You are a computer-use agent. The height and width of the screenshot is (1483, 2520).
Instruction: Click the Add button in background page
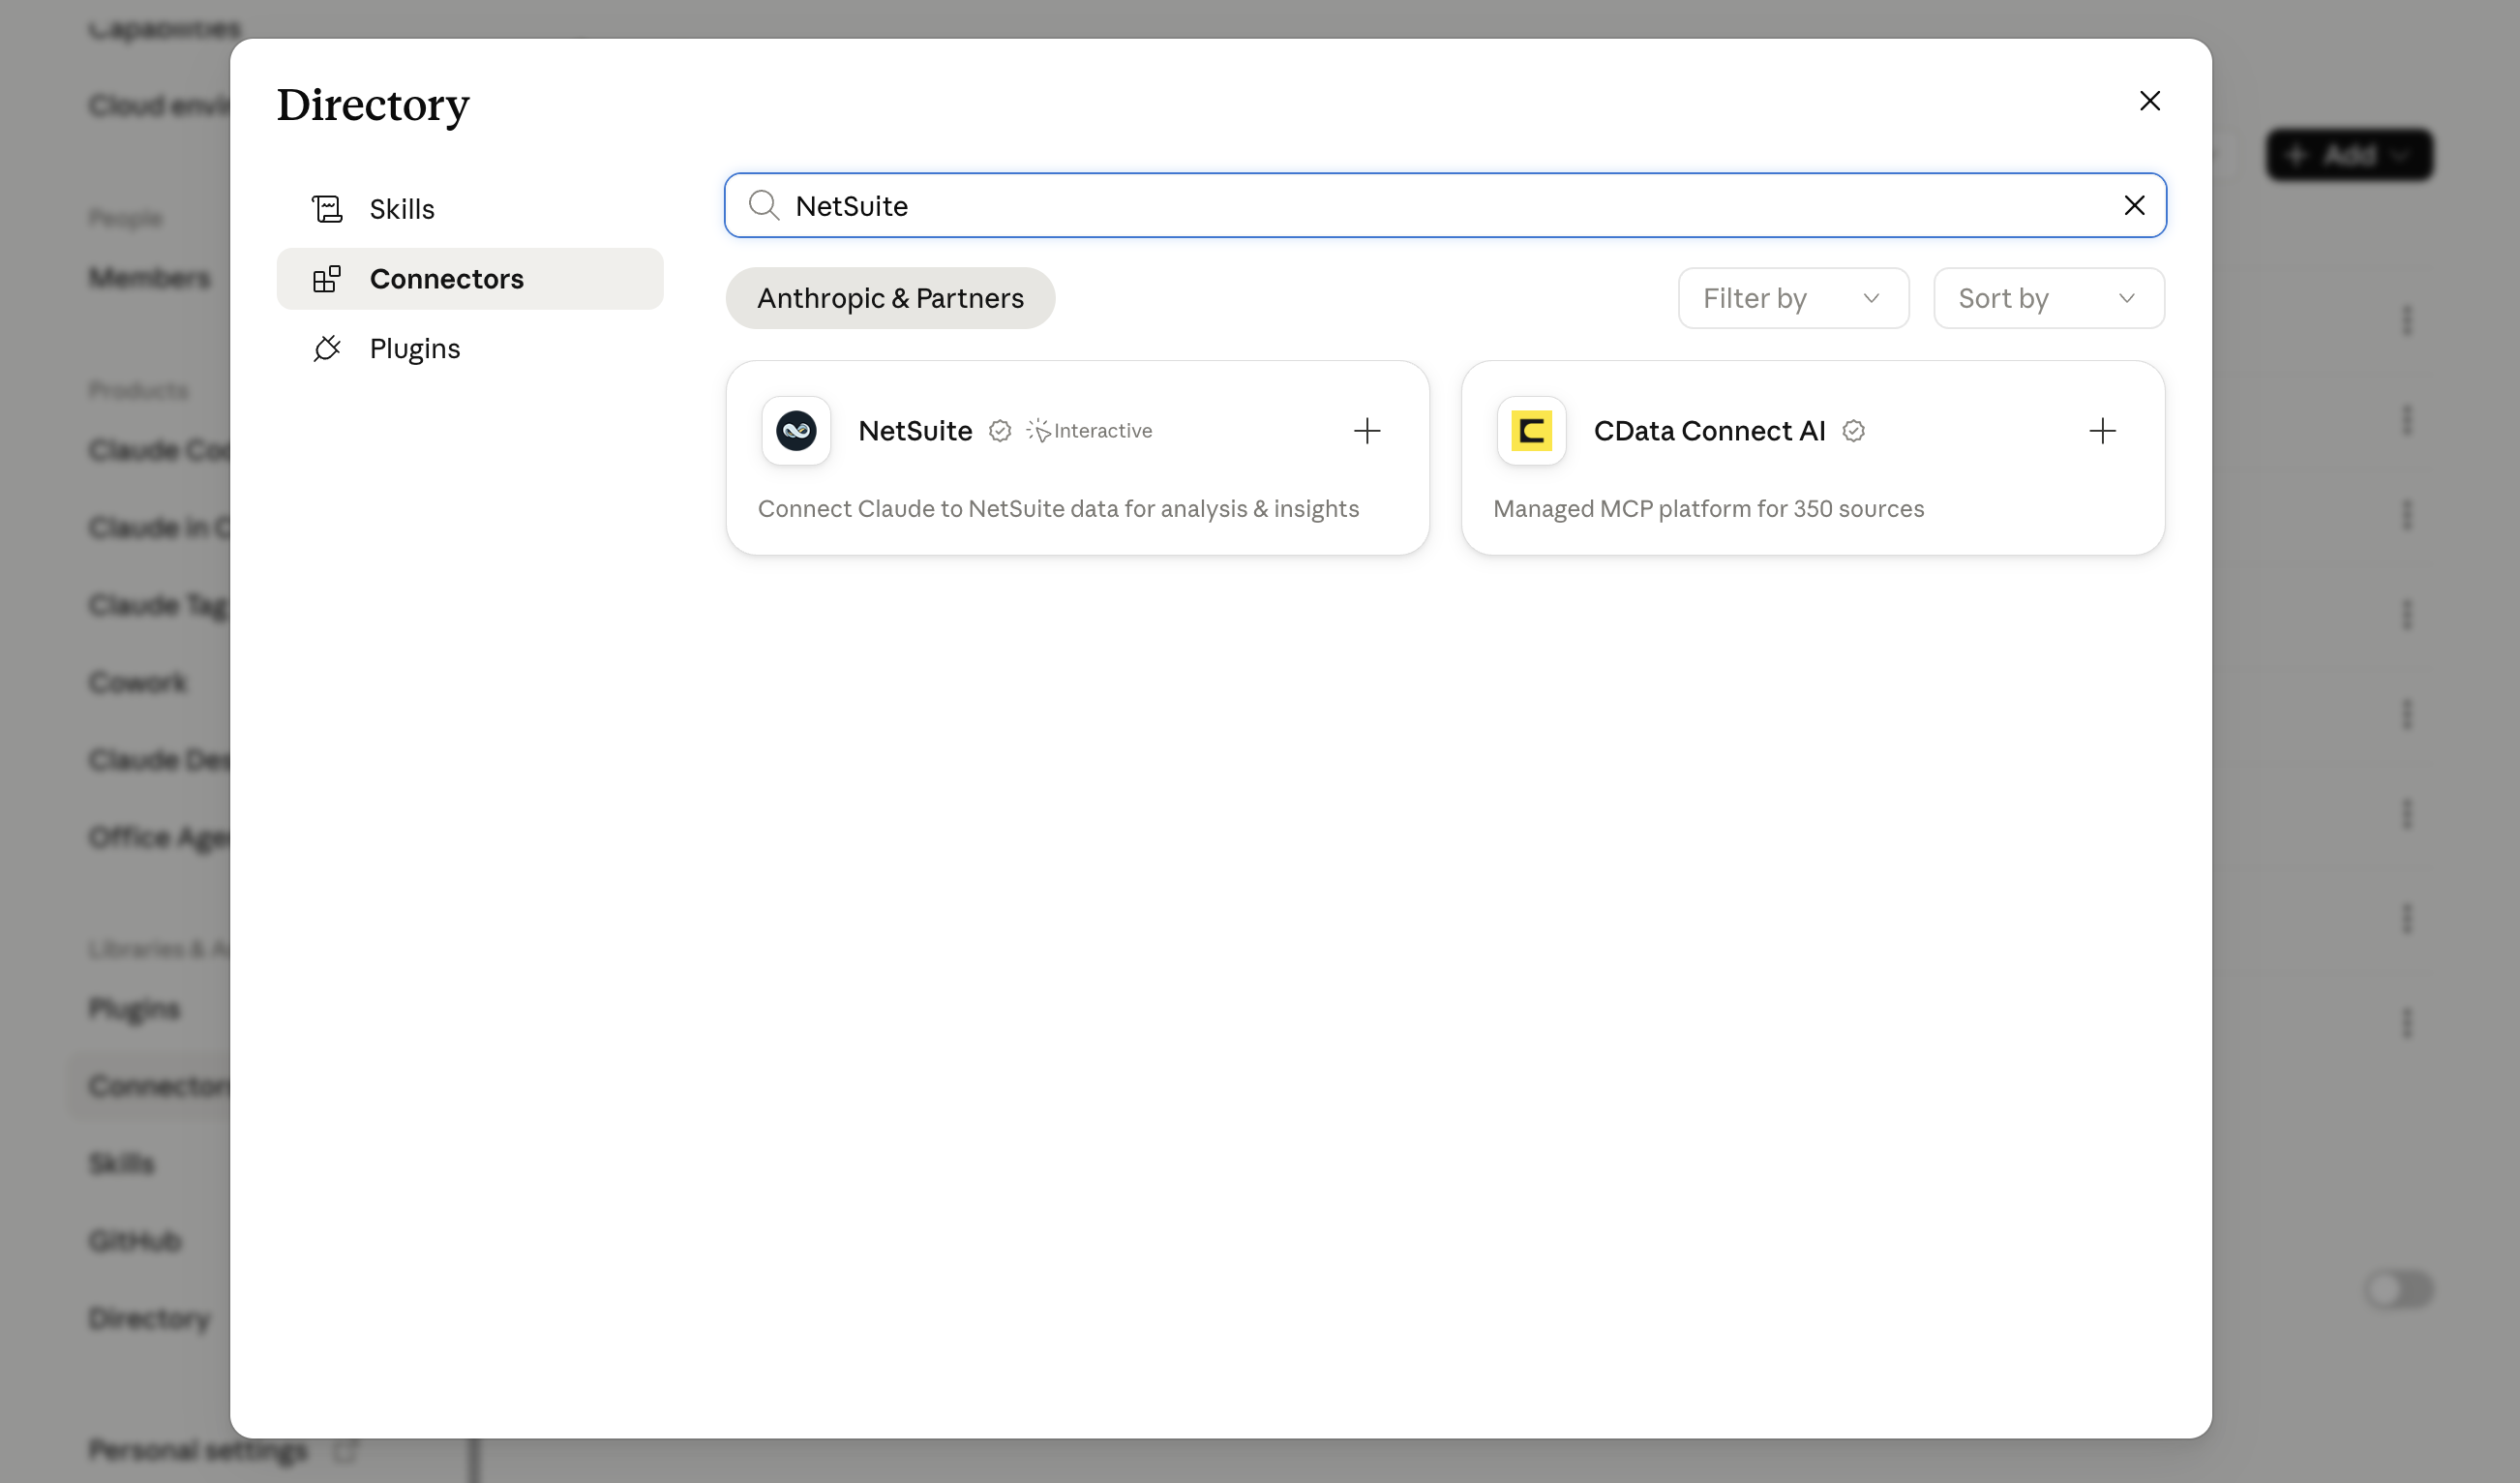(2348, 155)
